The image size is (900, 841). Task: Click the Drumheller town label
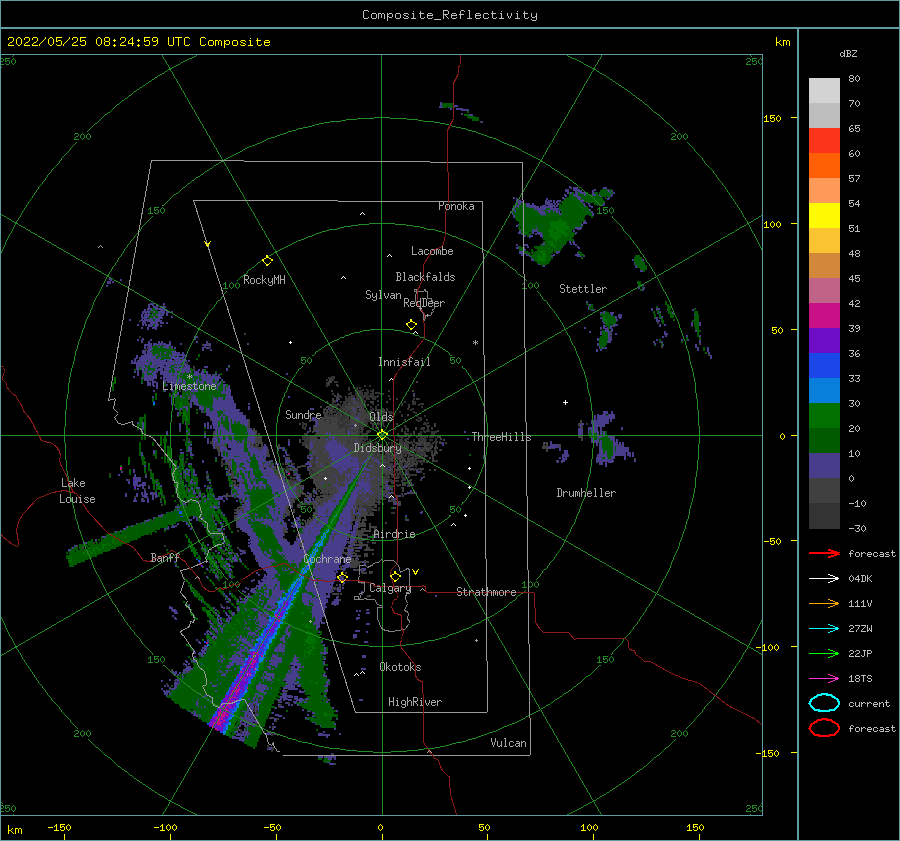coord(586,493)
